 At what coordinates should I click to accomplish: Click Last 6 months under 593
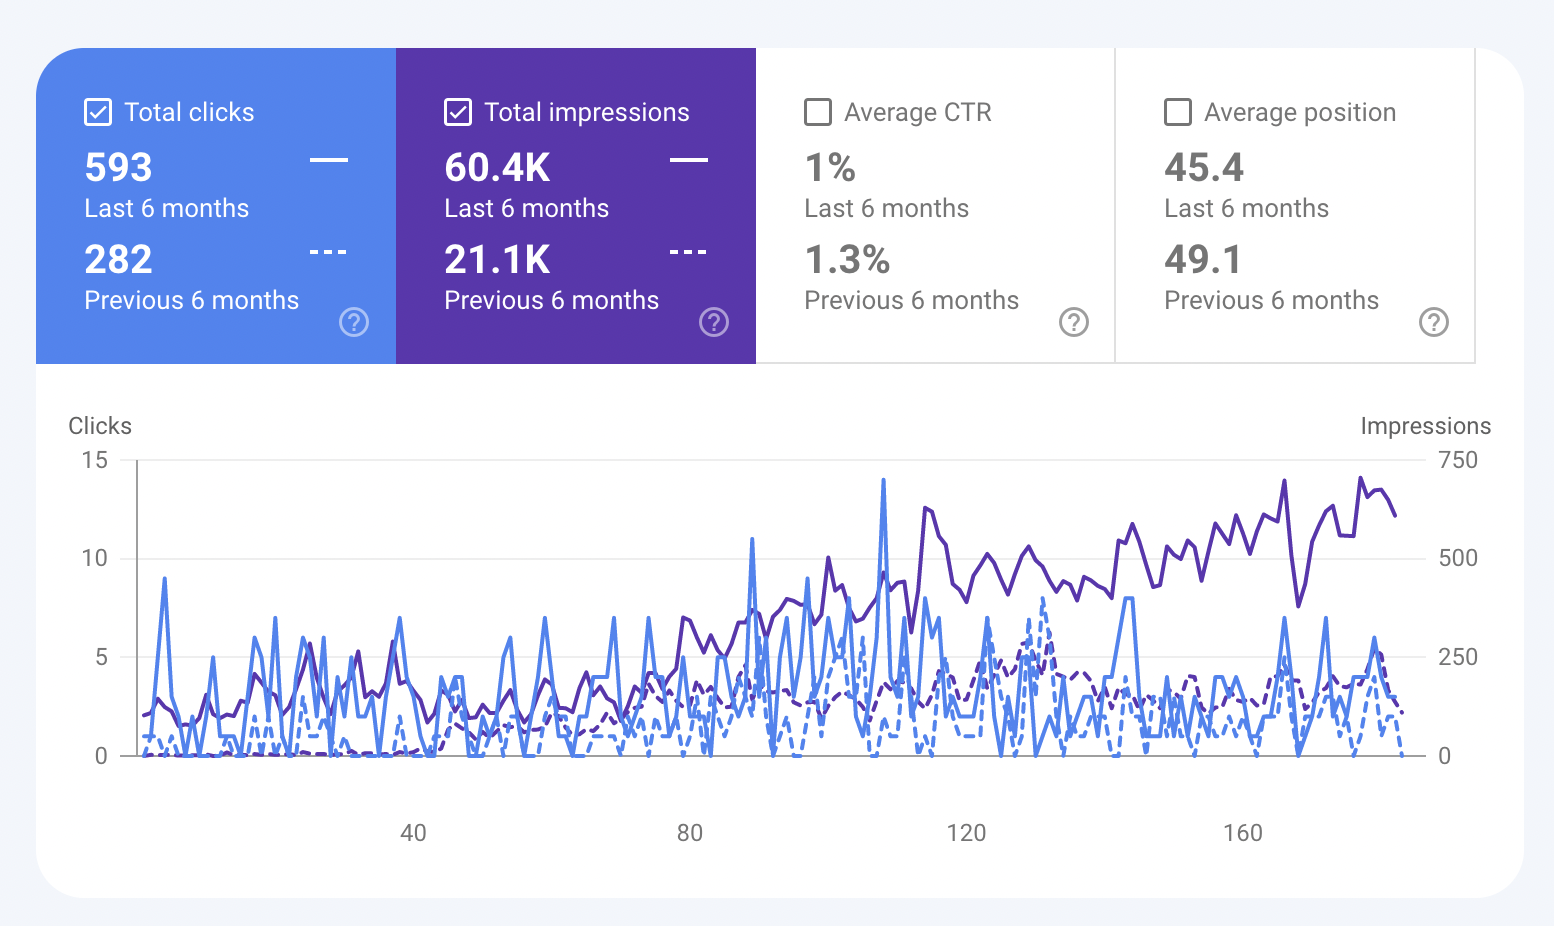167,208
